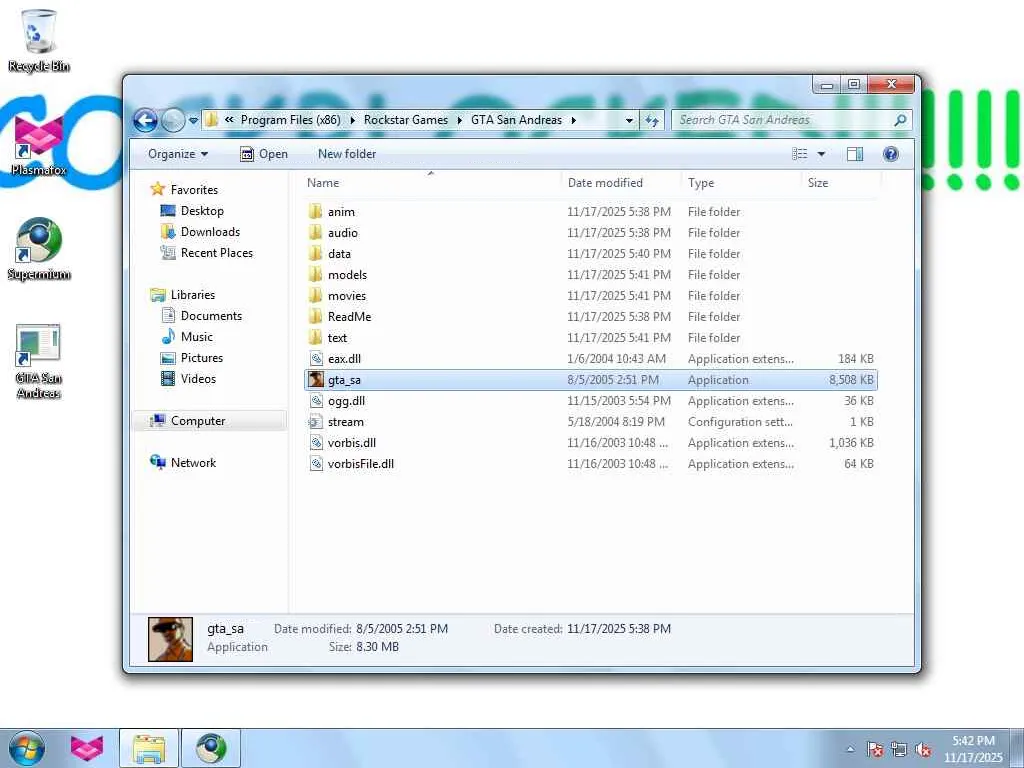This screenshot has height=768, width=1024.
Task: Select the data folder
Action: click(x=590, y=253)
